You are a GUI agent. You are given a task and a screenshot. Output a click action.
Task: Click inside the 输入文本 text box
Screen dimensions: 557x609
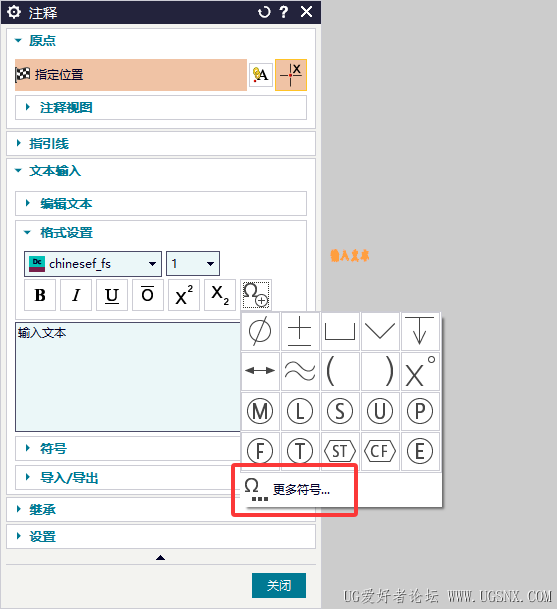tap(127, 377)
